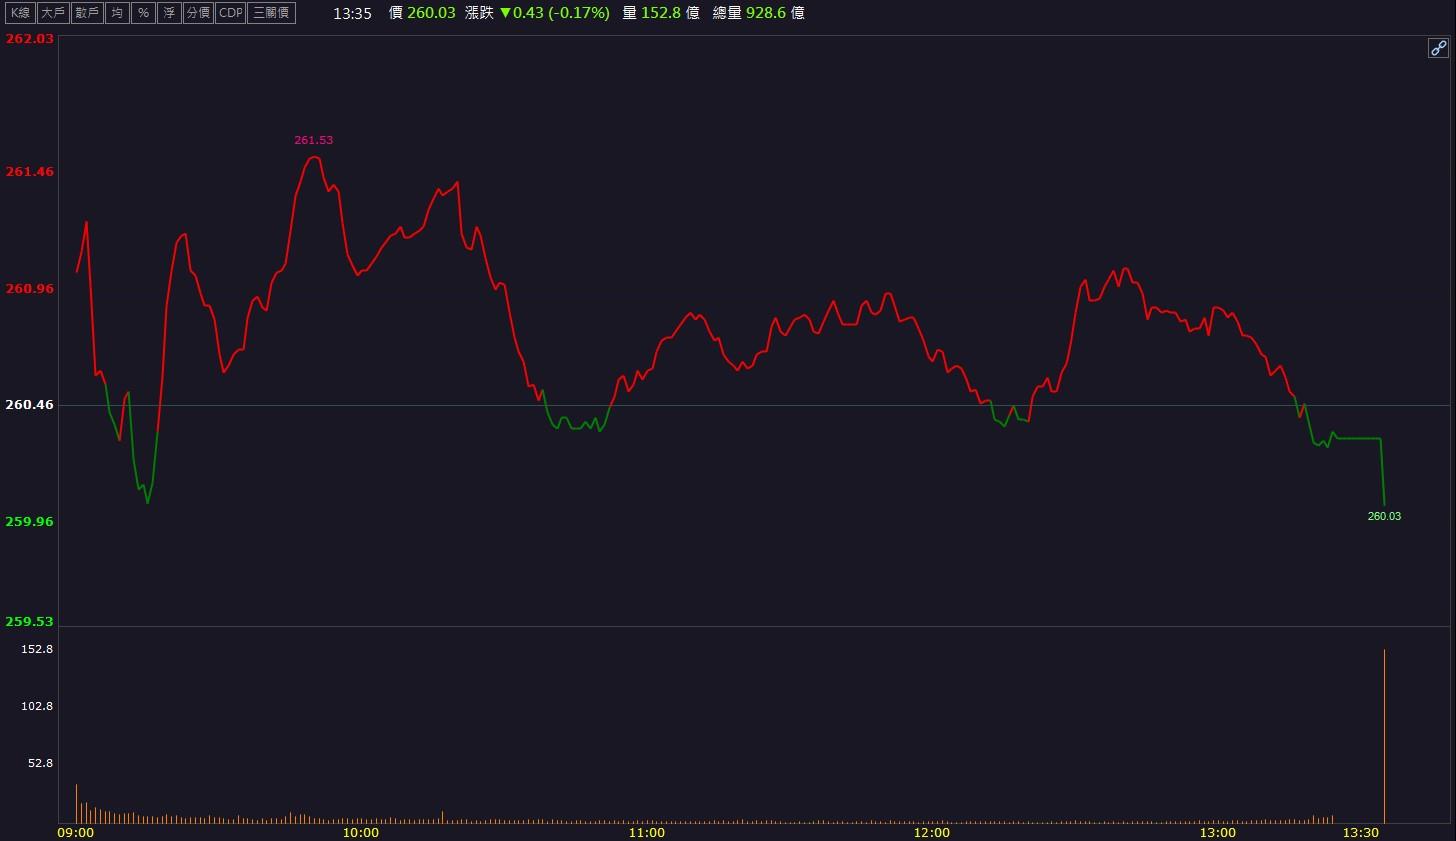Click the change value ▼0.43 (-0.17%)
The image size is (1456, 841).
tap(554, 13)
